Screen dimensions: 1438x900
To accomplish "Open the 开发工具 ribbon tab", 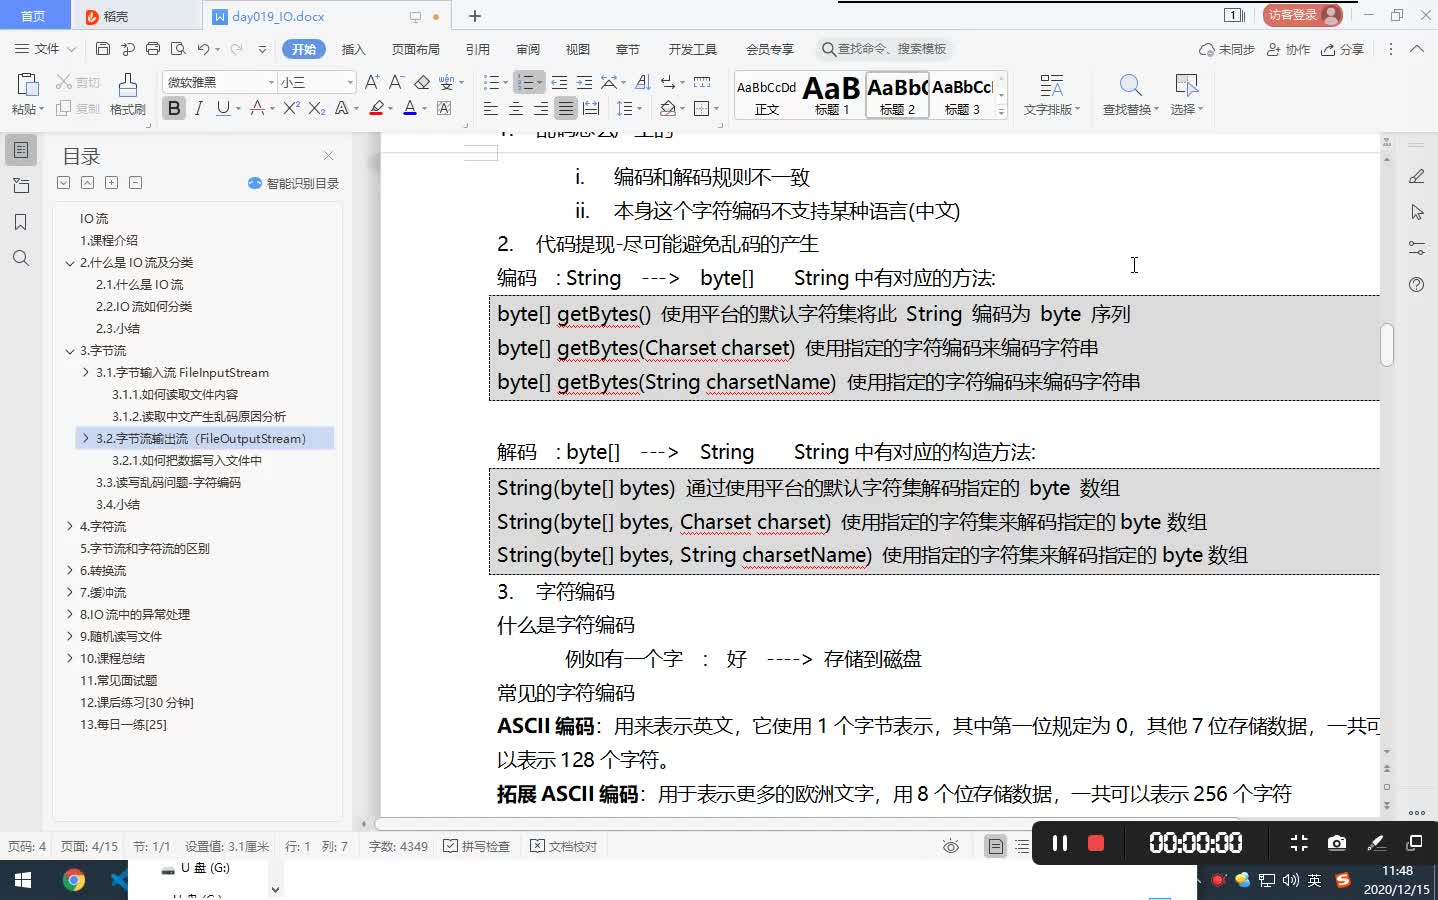I will click(x=692, y=49).
